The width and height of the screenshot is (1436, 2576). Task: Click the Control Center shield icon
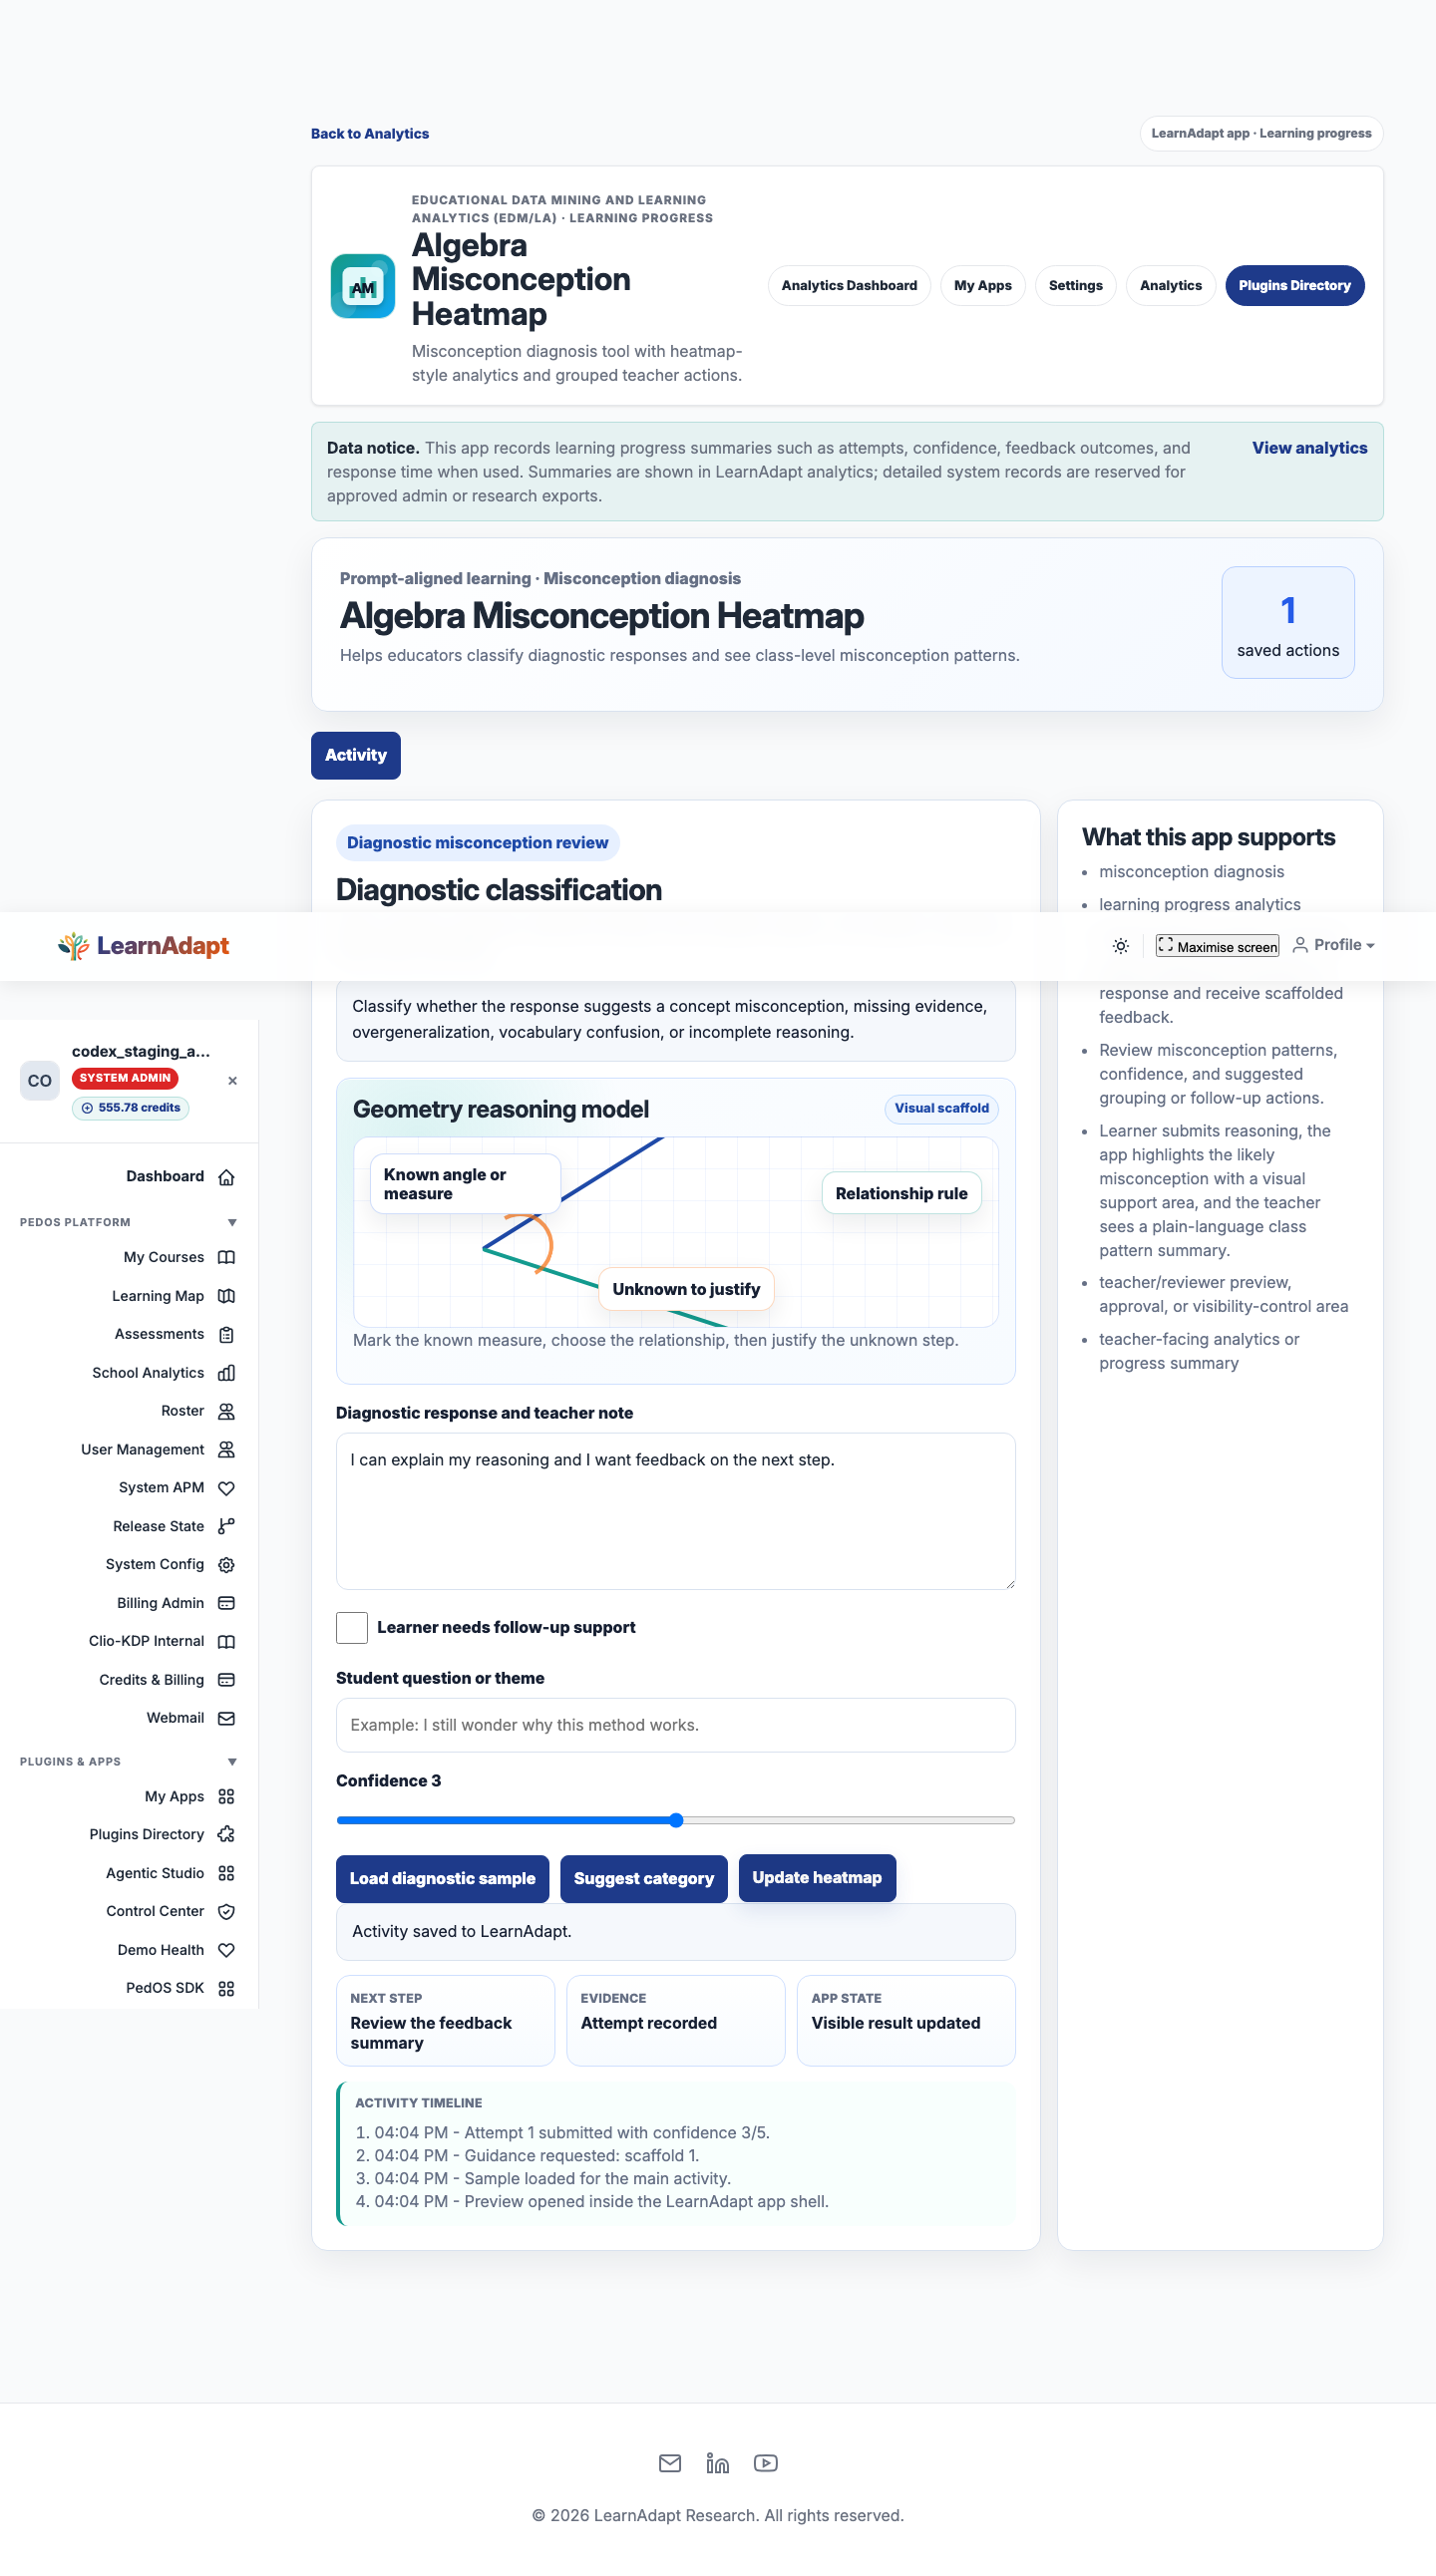[226, 1911]
